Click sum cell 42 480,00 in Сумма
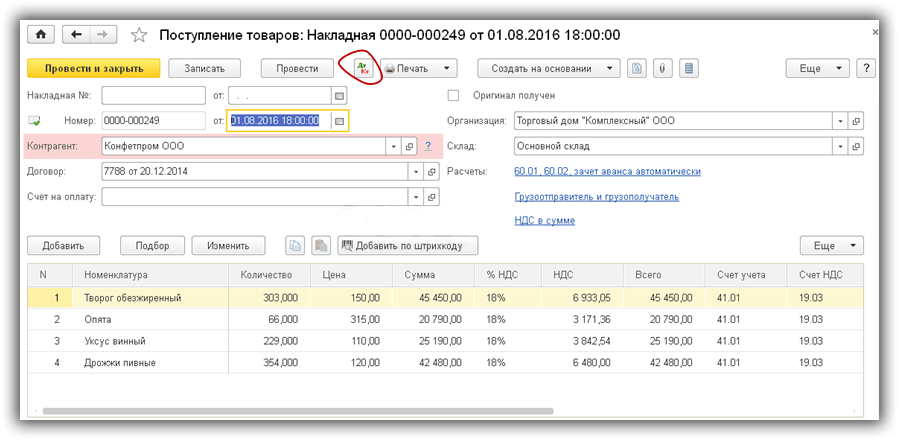899x440 pixels. (433, 363)
